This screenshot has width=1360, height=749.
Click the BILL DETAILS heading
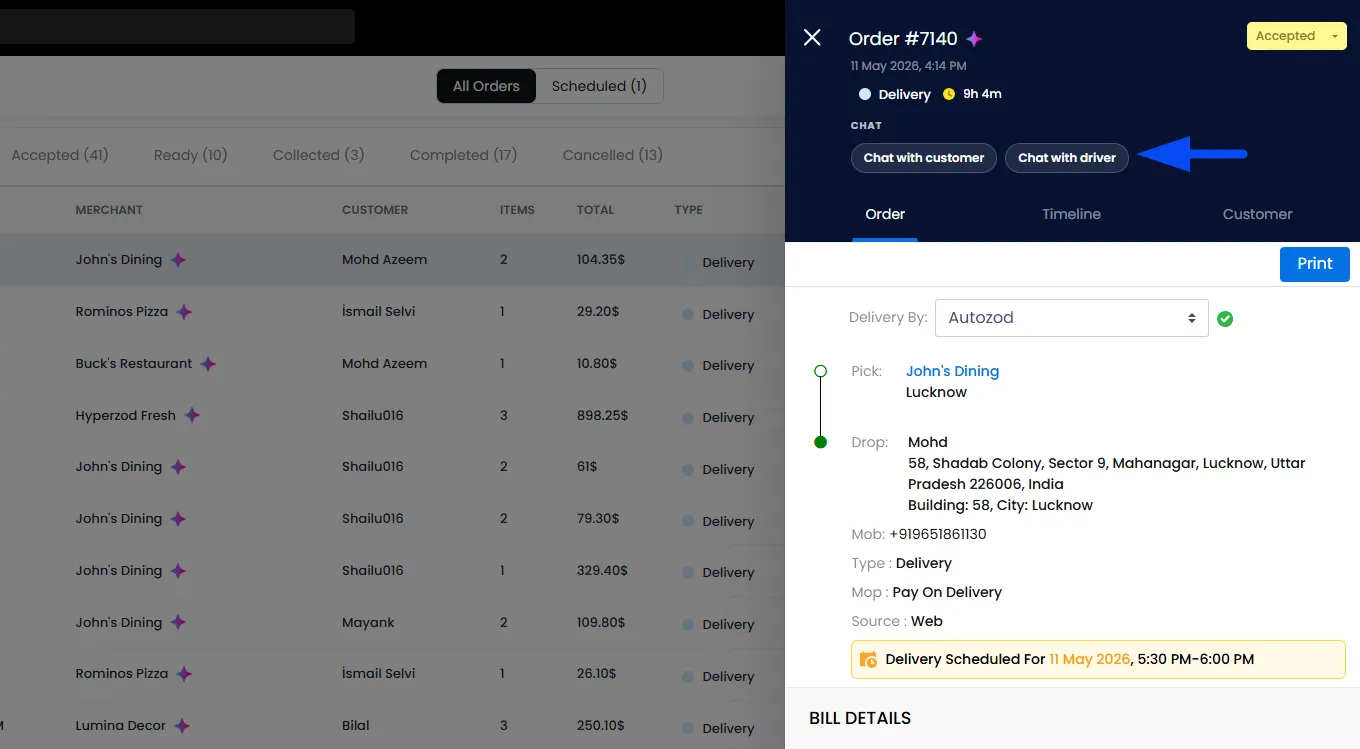pos(860,718)
